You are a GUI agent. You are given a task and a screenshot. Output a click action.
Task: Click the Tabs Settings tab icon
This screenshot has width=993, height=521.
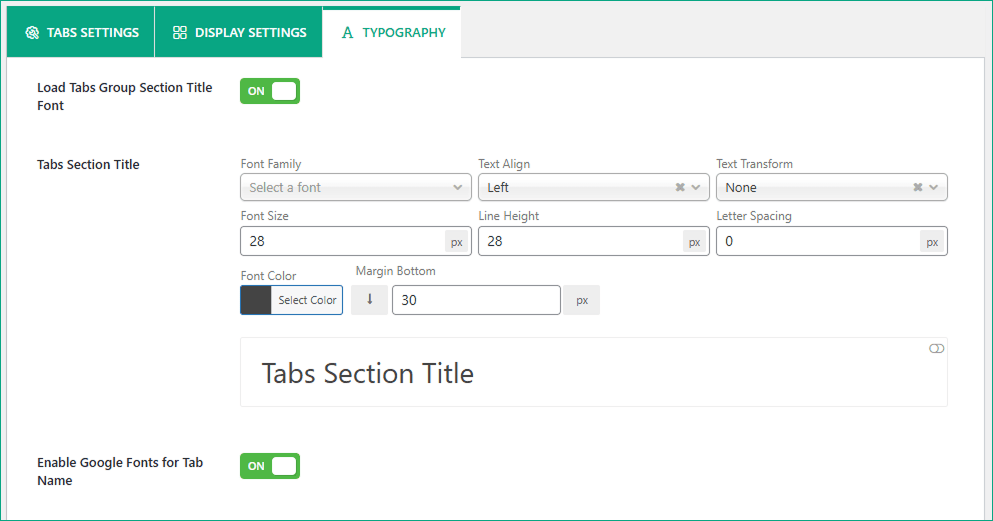coord(30,33)
